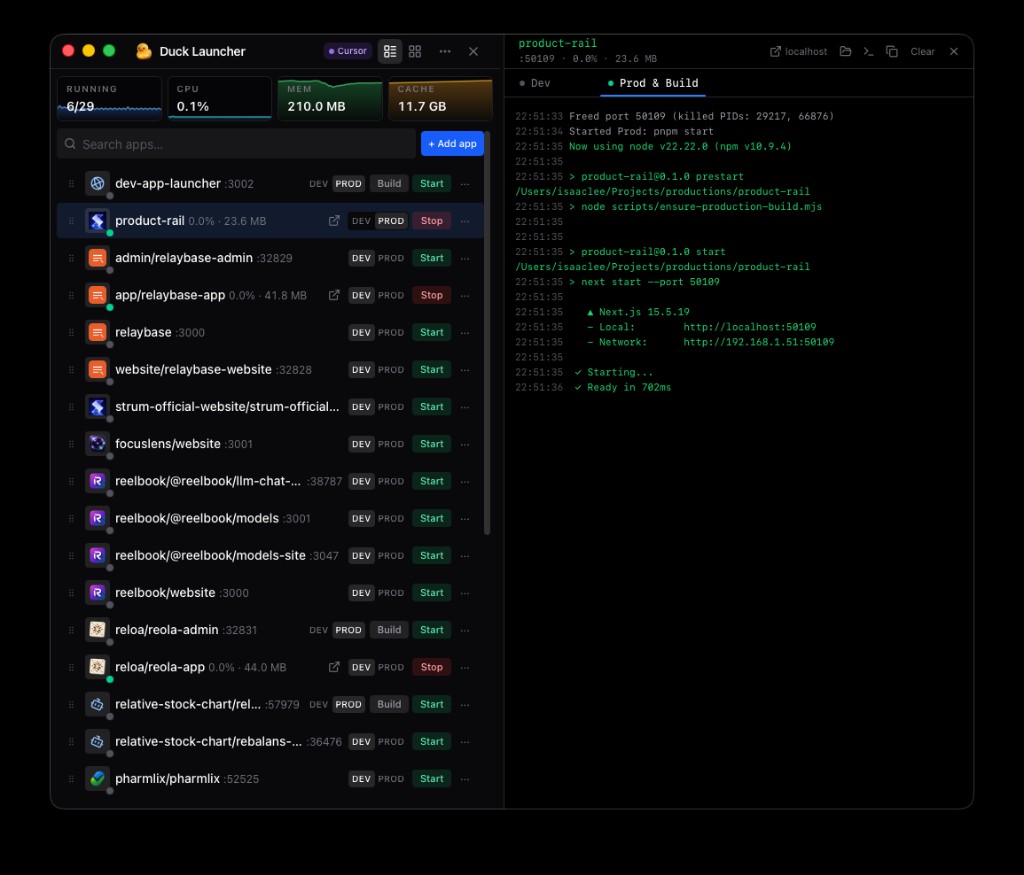Copy logs icon in log panel header

pyautogui.click(x=891, y=51)
